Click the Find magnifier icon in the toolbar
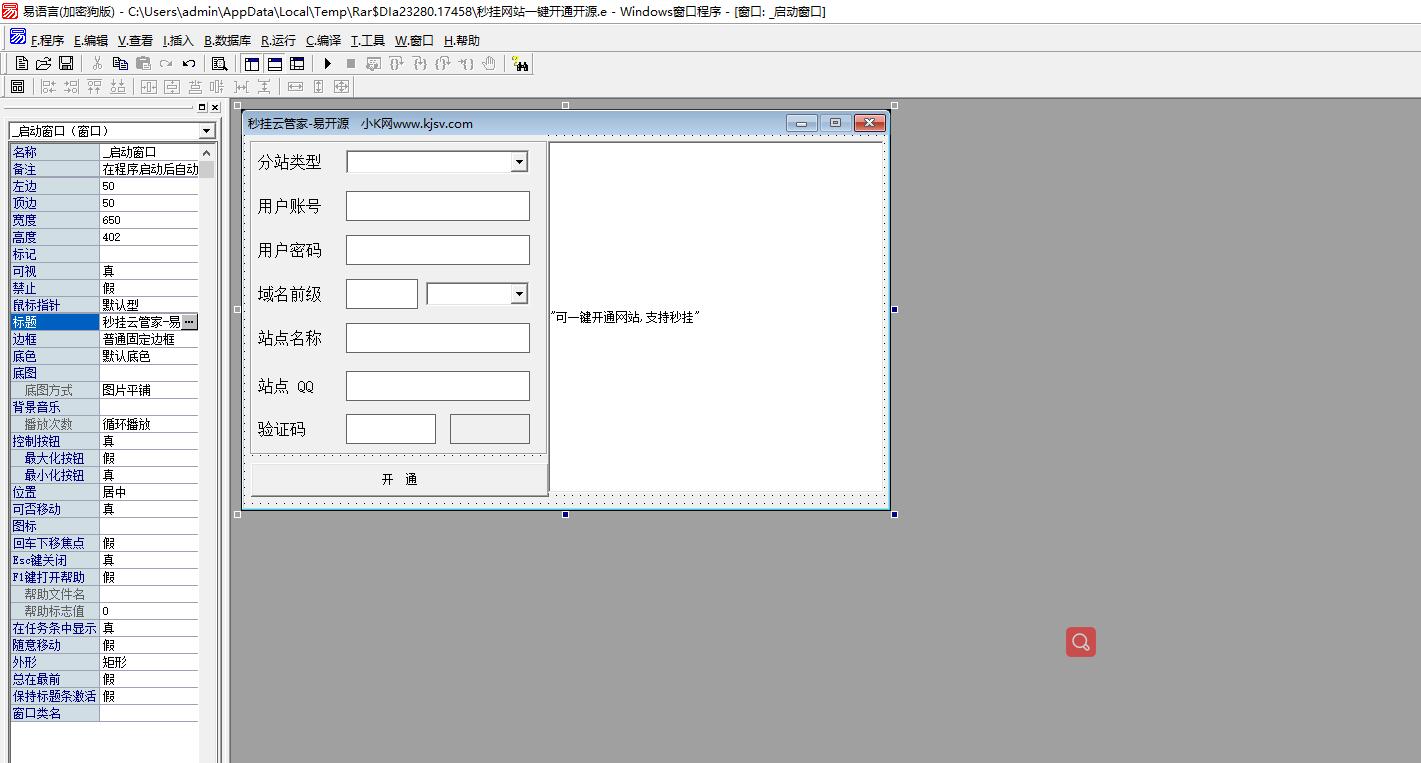This screenshot has width=1421, height=763. click(x=219, y=63)
